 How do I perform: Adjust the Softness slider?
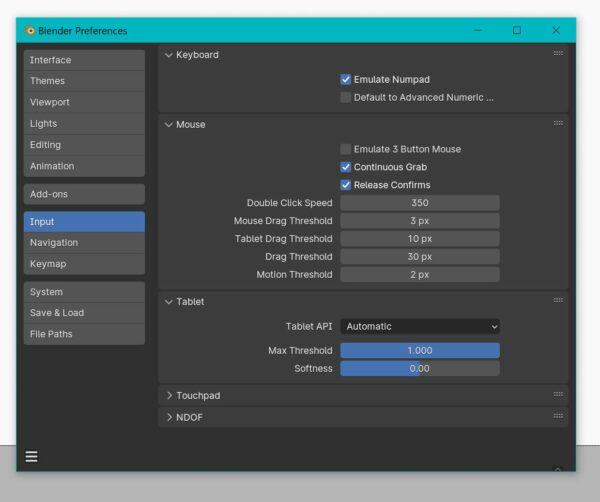tap(420, 368)
